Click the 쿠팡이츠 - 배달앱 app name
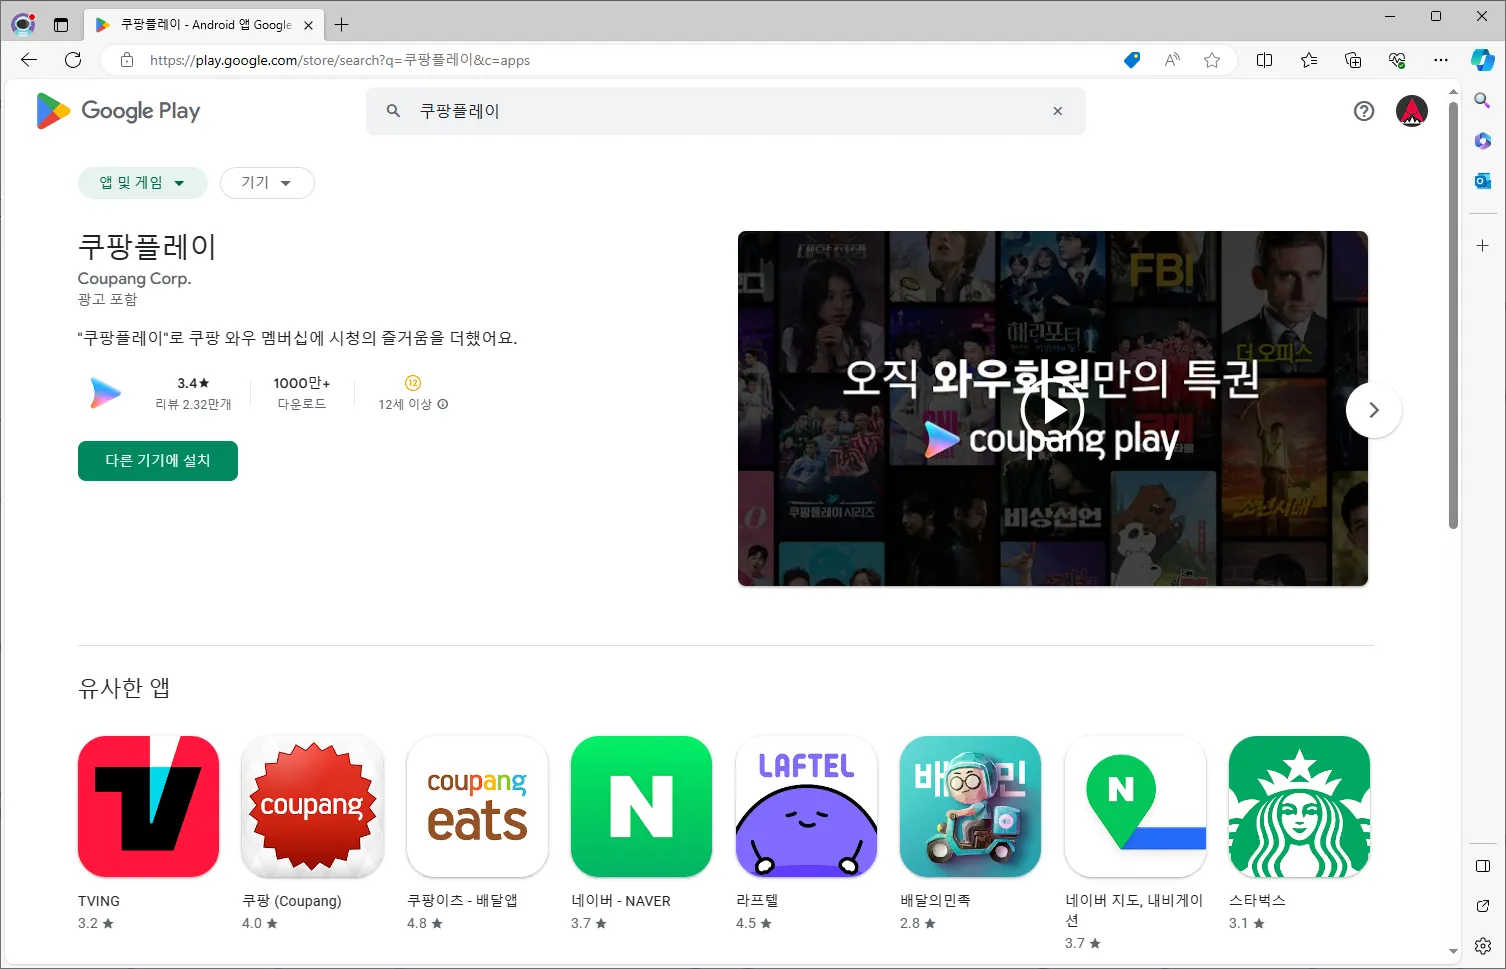The height and width of the screenshot is (969, 1506). pyautogui.click(x=462, y=901)
